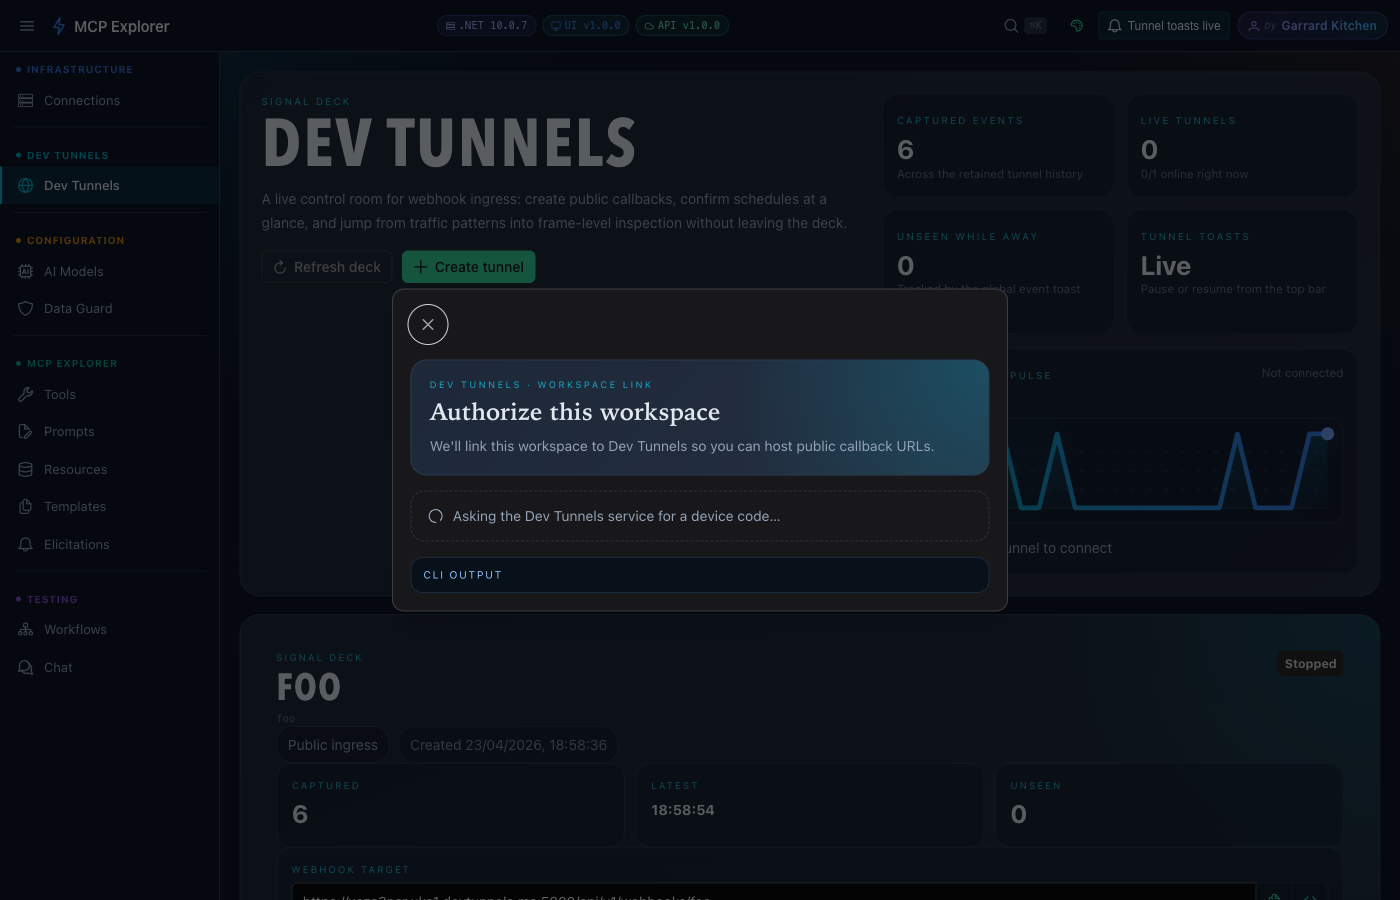1400x900 pixels.
Task: Click the Captured Events stat card
Action: 998,146
